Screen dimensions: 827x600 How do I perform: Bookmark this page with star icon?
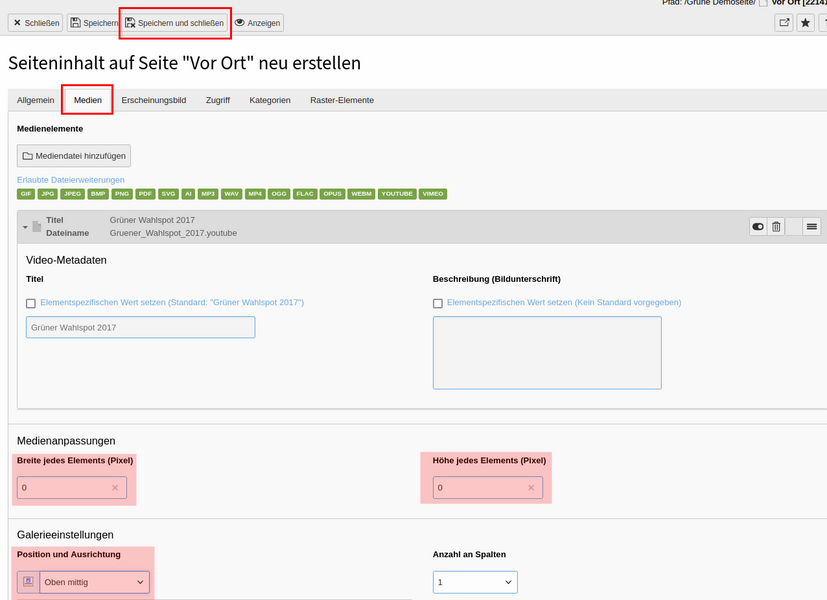click(x=805, y=23)
